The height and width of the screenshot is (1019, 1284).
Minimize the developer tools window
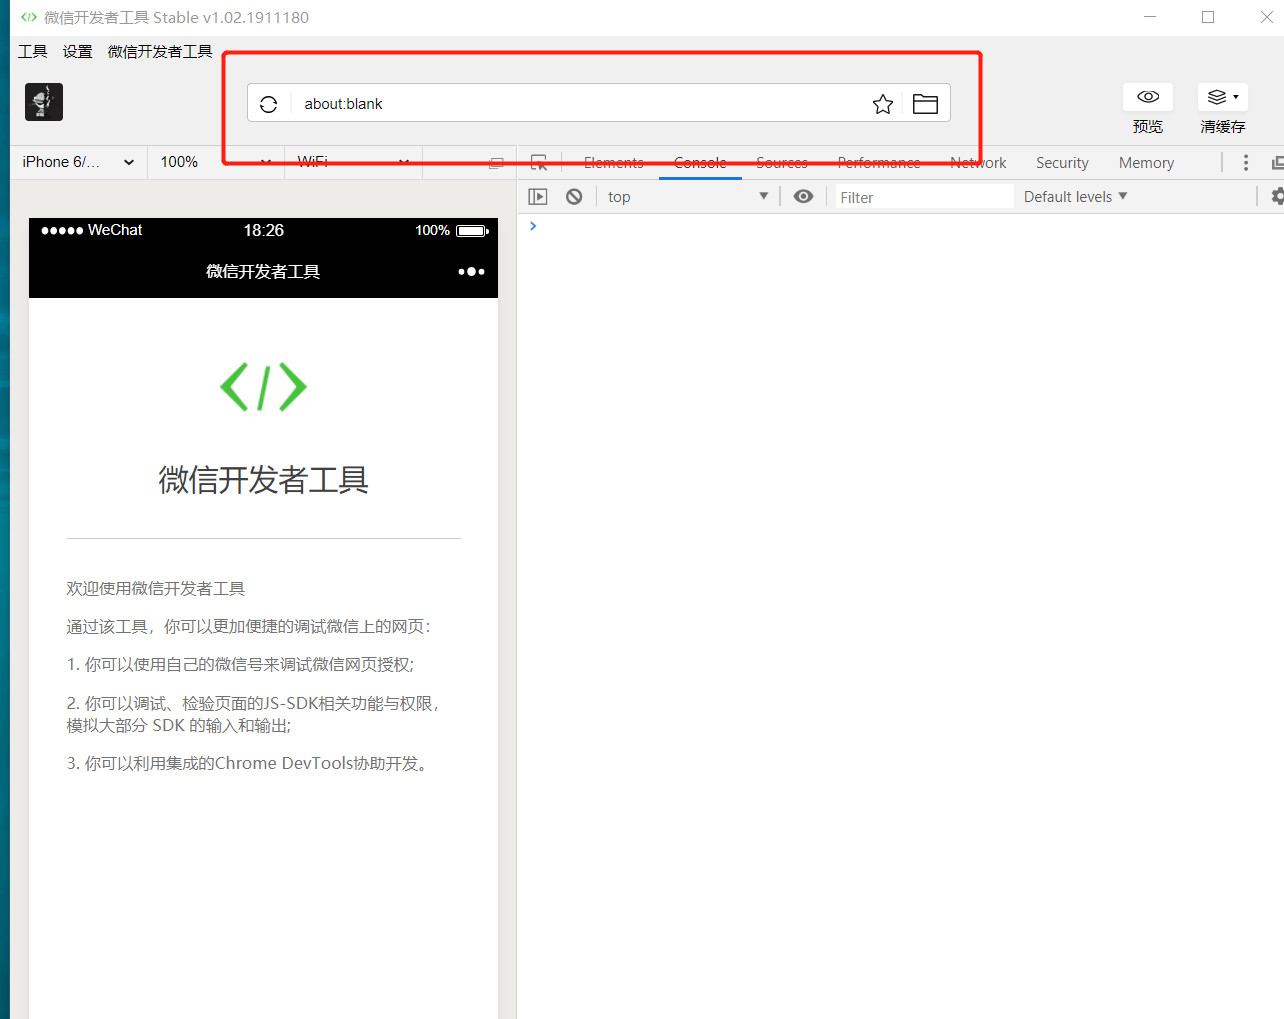coord(1150,17)
